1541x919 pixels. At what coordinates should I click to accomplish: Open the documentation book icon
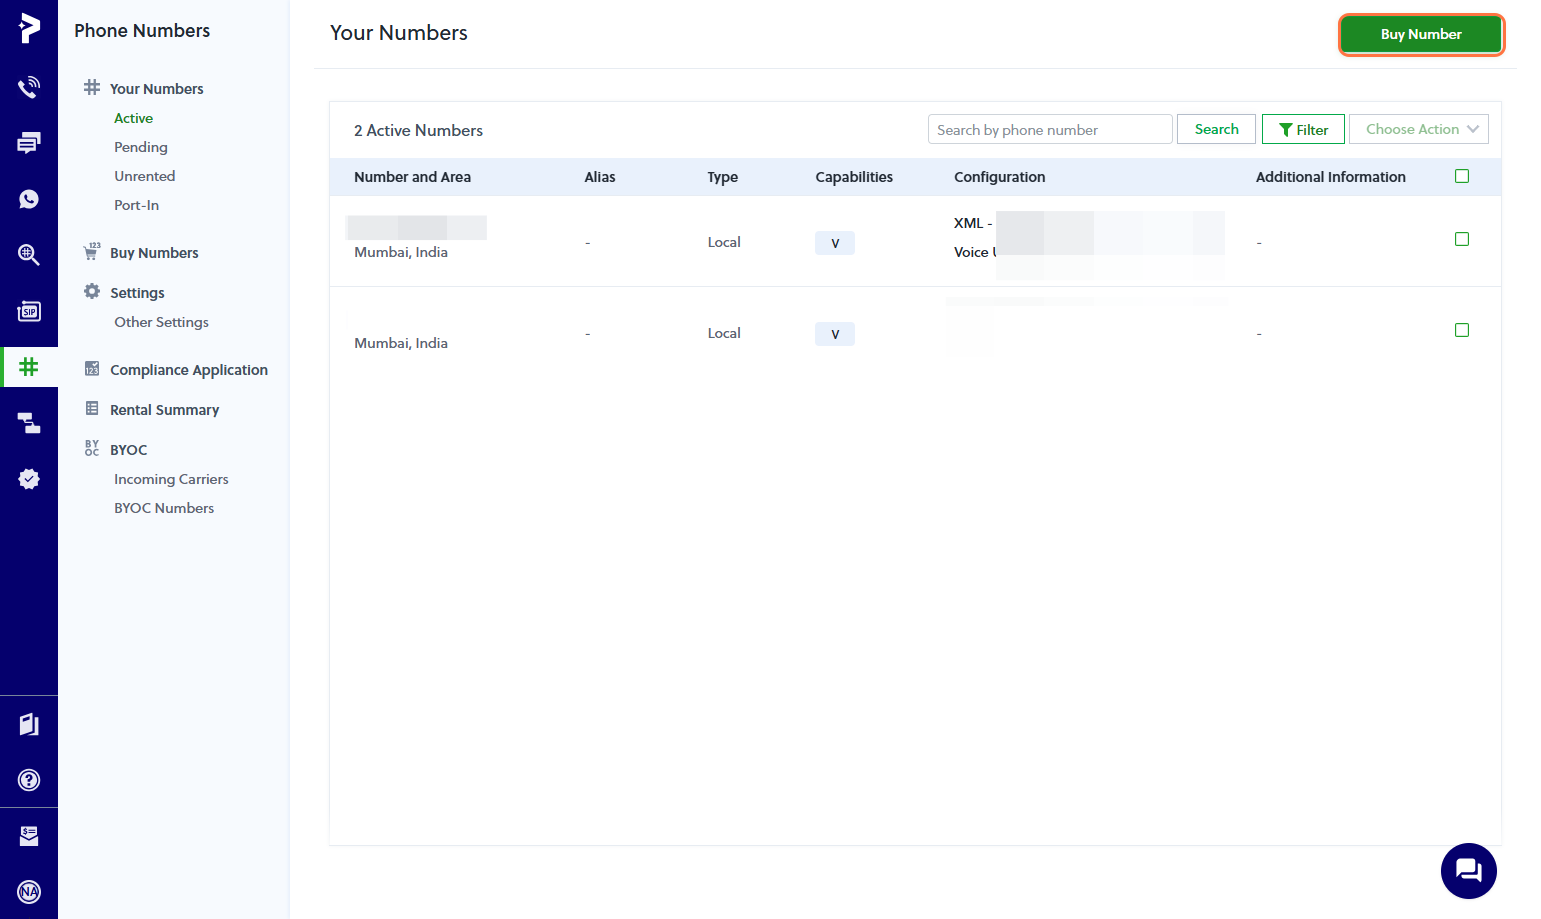tap(29, 724)
